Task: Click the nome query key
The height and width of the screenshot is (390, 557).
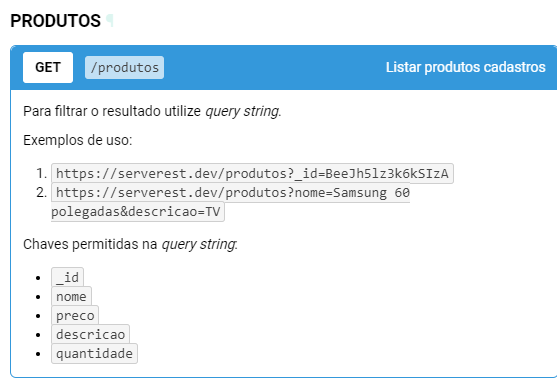Action: (71, 297)
